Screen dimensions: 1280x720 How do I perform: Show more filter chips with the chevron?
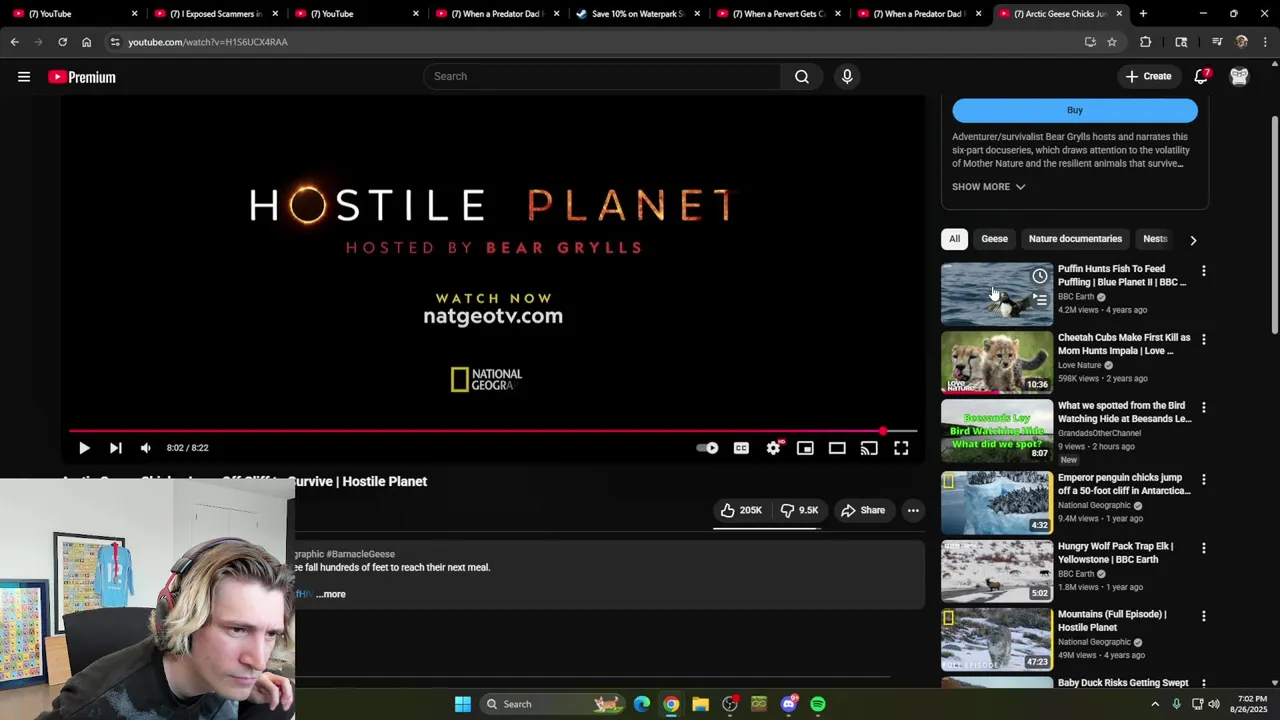pyautogui.click(x=1193, y=240)
